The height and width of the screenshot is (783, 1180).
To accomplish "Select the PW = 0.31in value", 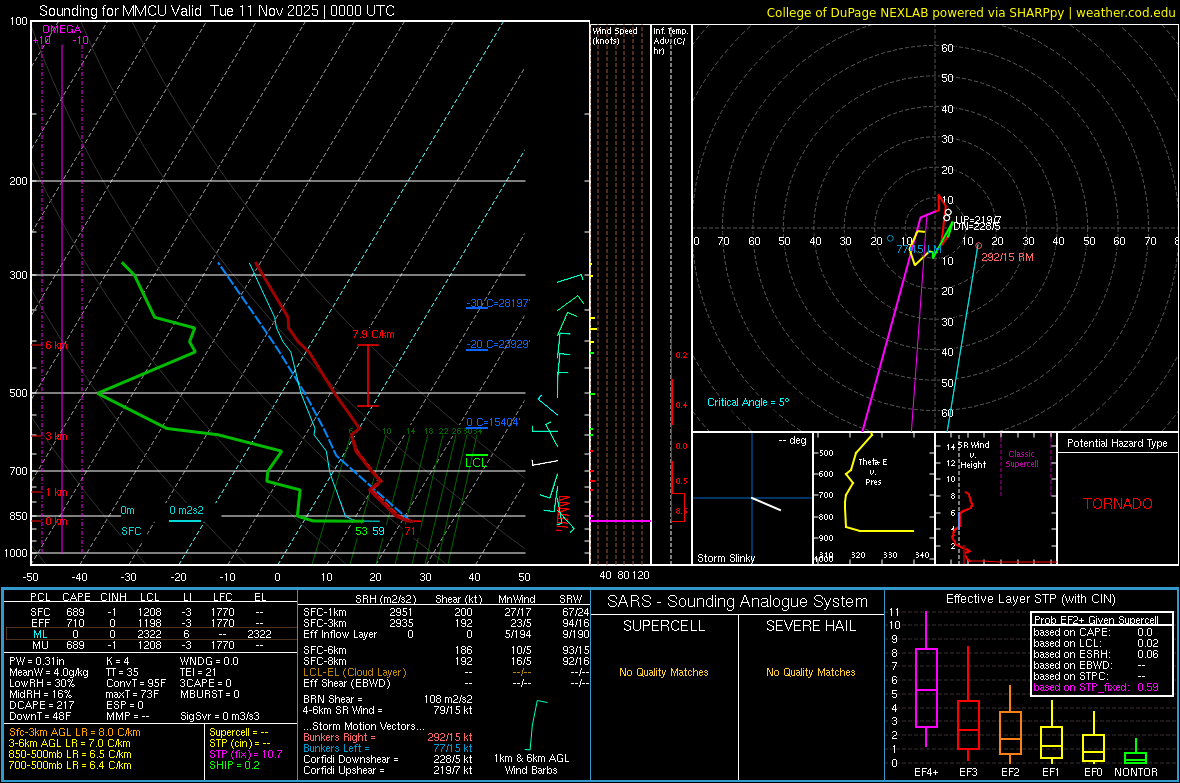I will 37,661.
